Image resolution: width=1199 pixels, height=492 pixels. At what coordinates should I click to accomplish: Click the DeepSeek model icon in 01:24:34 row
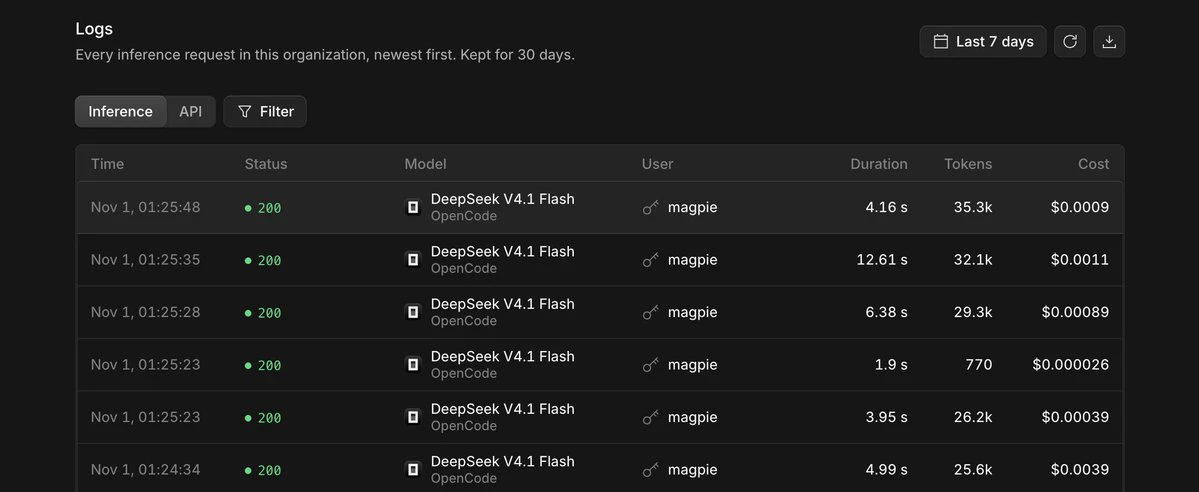(413, 470)
